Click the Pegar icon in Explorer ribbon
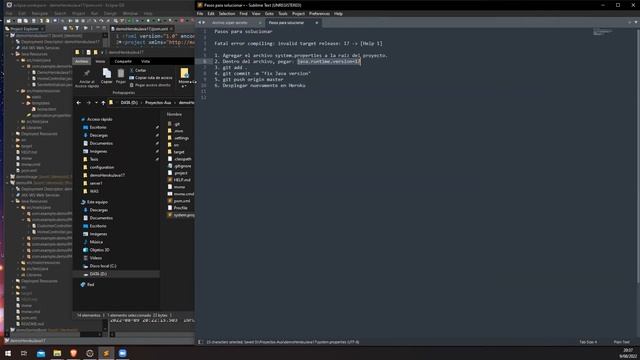Screen dimensions: 640x360 121,73
